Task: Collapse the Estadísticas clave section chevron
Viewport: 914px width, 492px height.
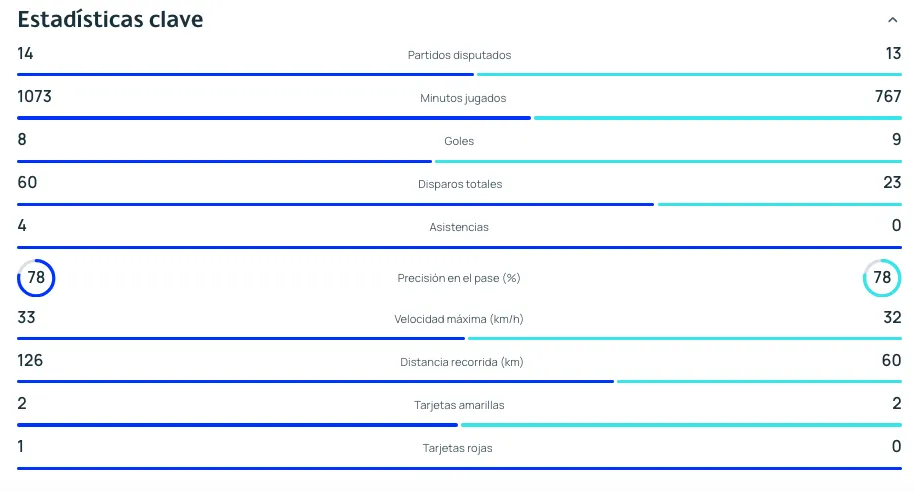Action: (x=892, y=20)
